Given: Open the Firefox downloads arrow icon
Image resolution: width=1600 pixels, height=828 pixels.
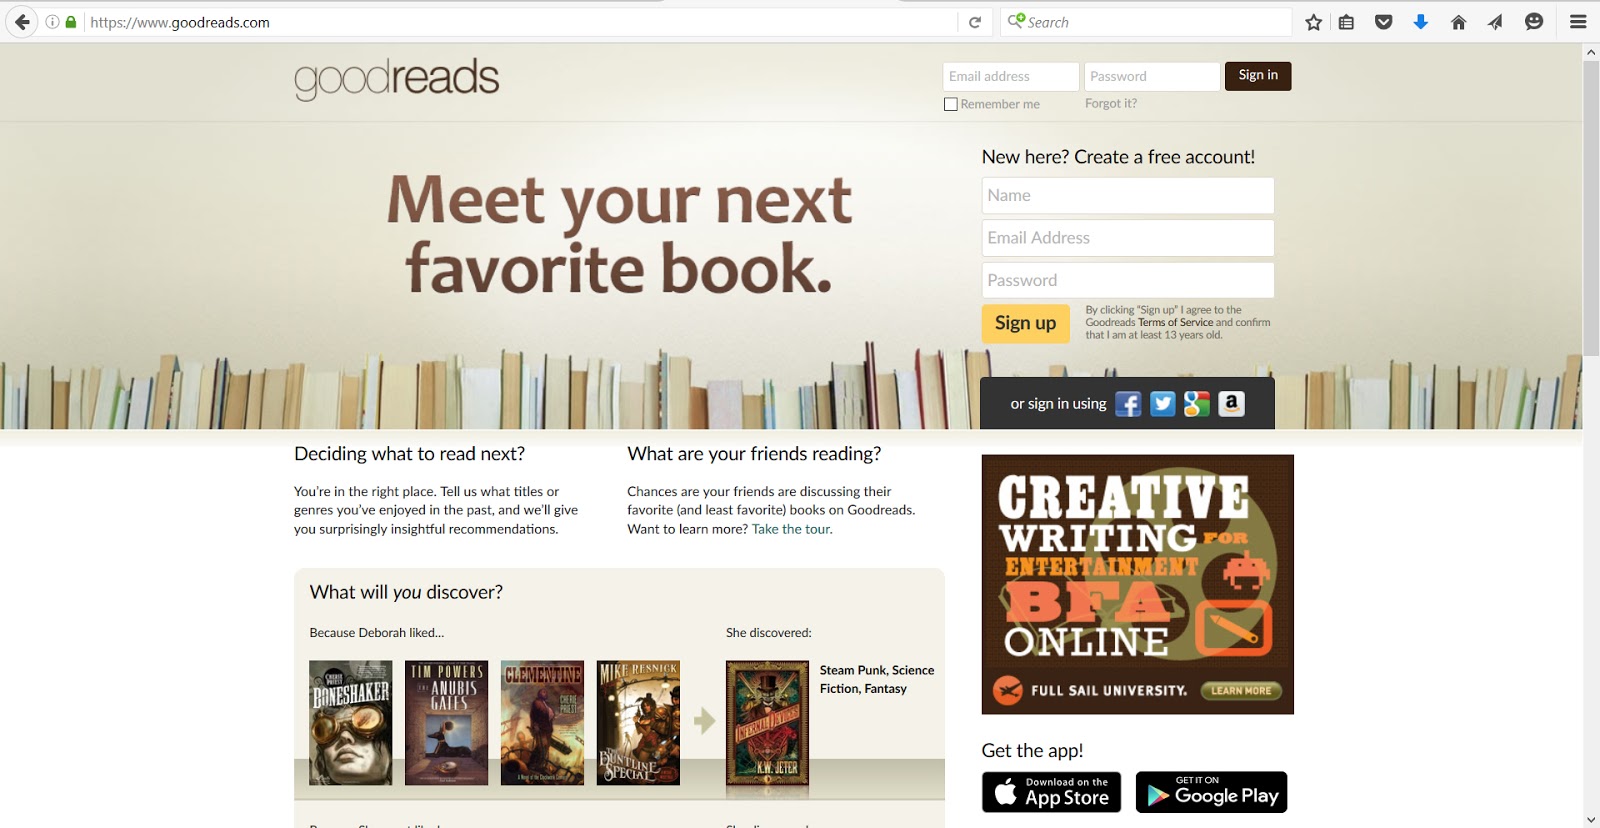Looking at the screenshot, I should [x=1420, y=22].
